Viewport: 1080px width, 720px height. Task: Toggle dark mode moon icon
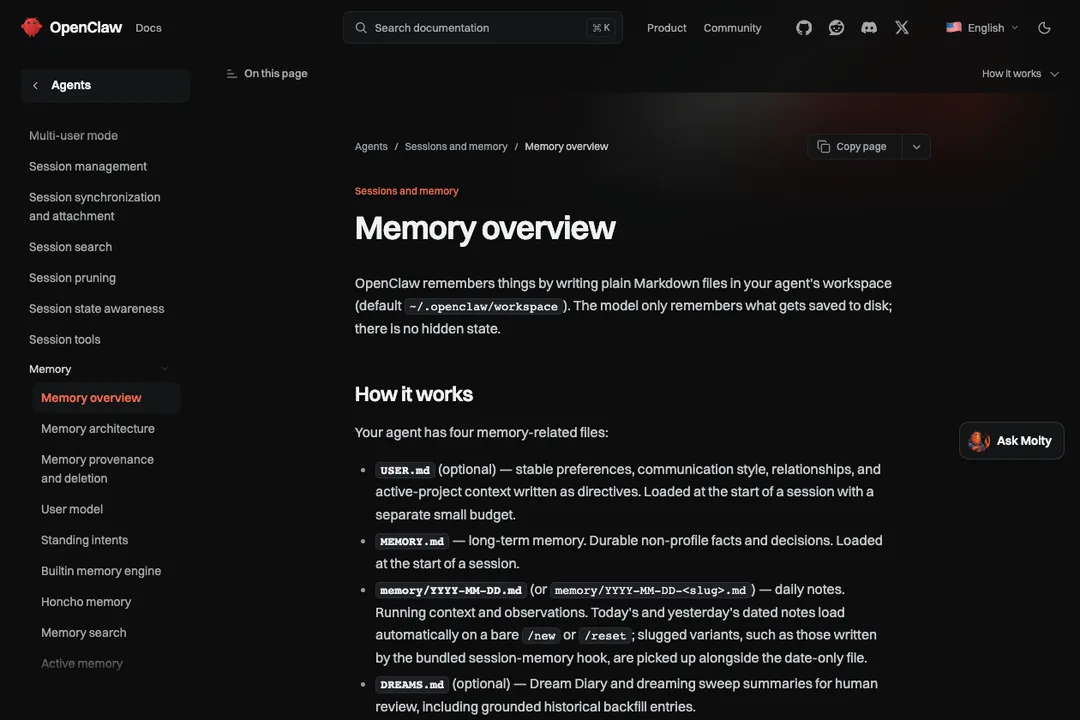[1044, 28]
